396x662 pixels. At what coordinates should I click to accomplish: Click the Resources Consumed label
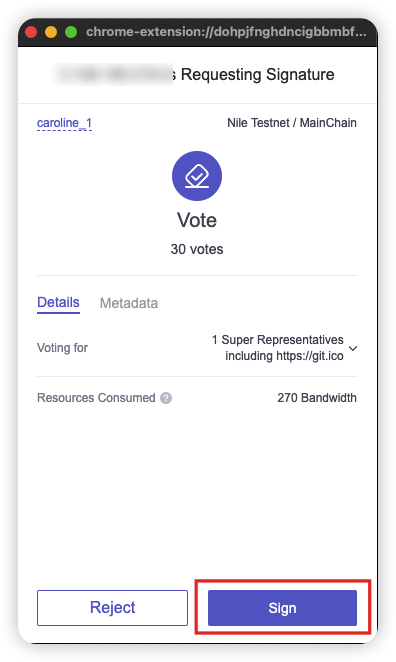click(x=96, y=398)
